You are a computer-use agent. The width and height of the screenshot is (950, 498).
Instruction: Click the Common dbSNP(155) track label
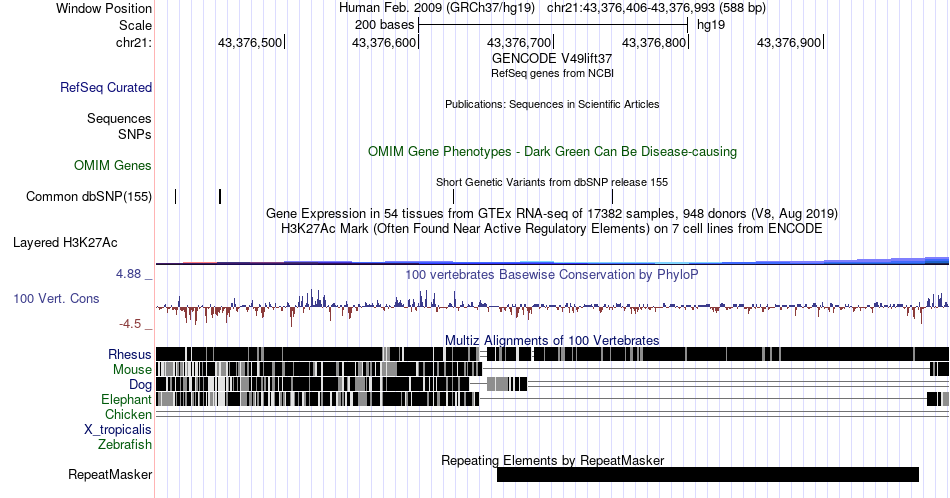tap(89, 196)
